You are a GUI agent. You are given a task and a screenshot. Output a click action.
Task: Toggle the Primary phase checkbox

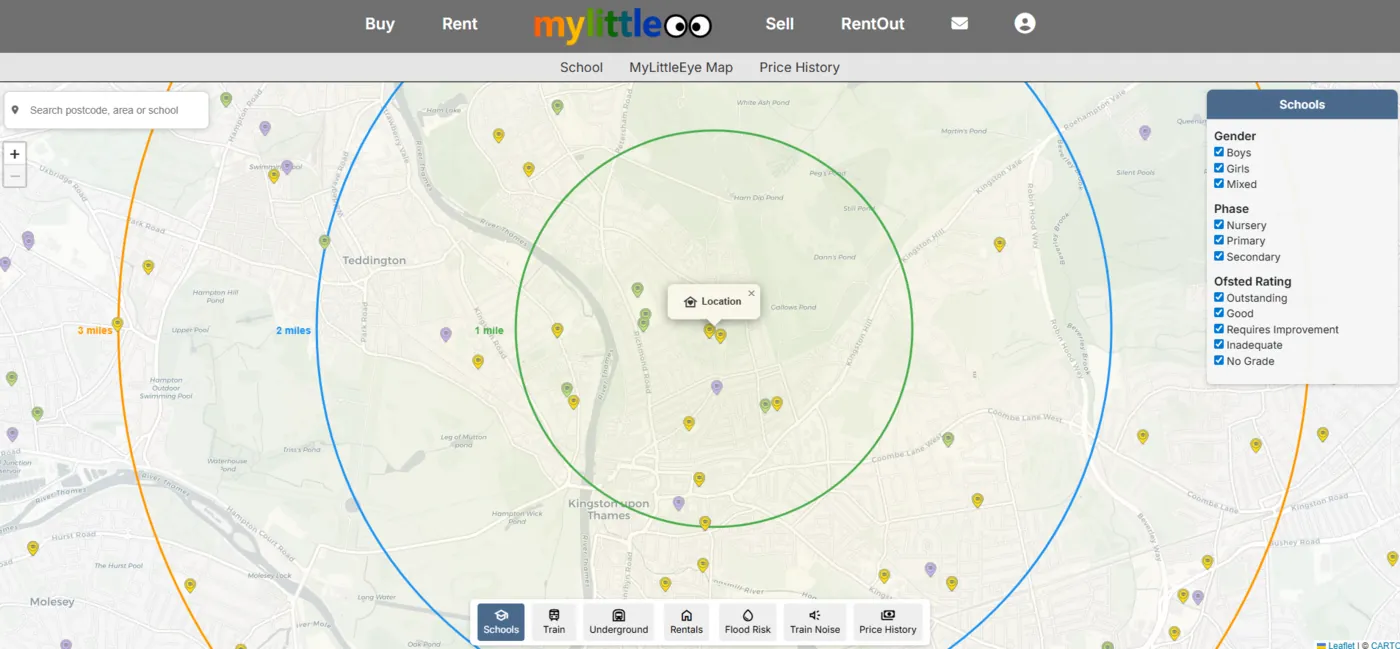click(x=1219, y=241)
